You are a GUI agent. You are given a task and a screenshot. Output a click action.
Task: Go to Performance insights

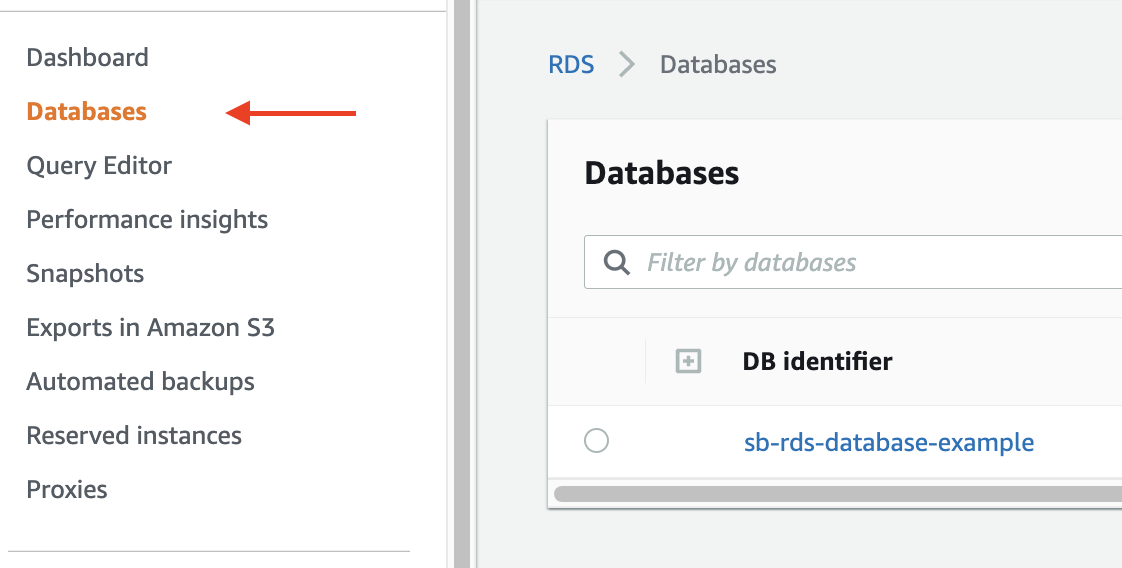(x=147, y=220)
